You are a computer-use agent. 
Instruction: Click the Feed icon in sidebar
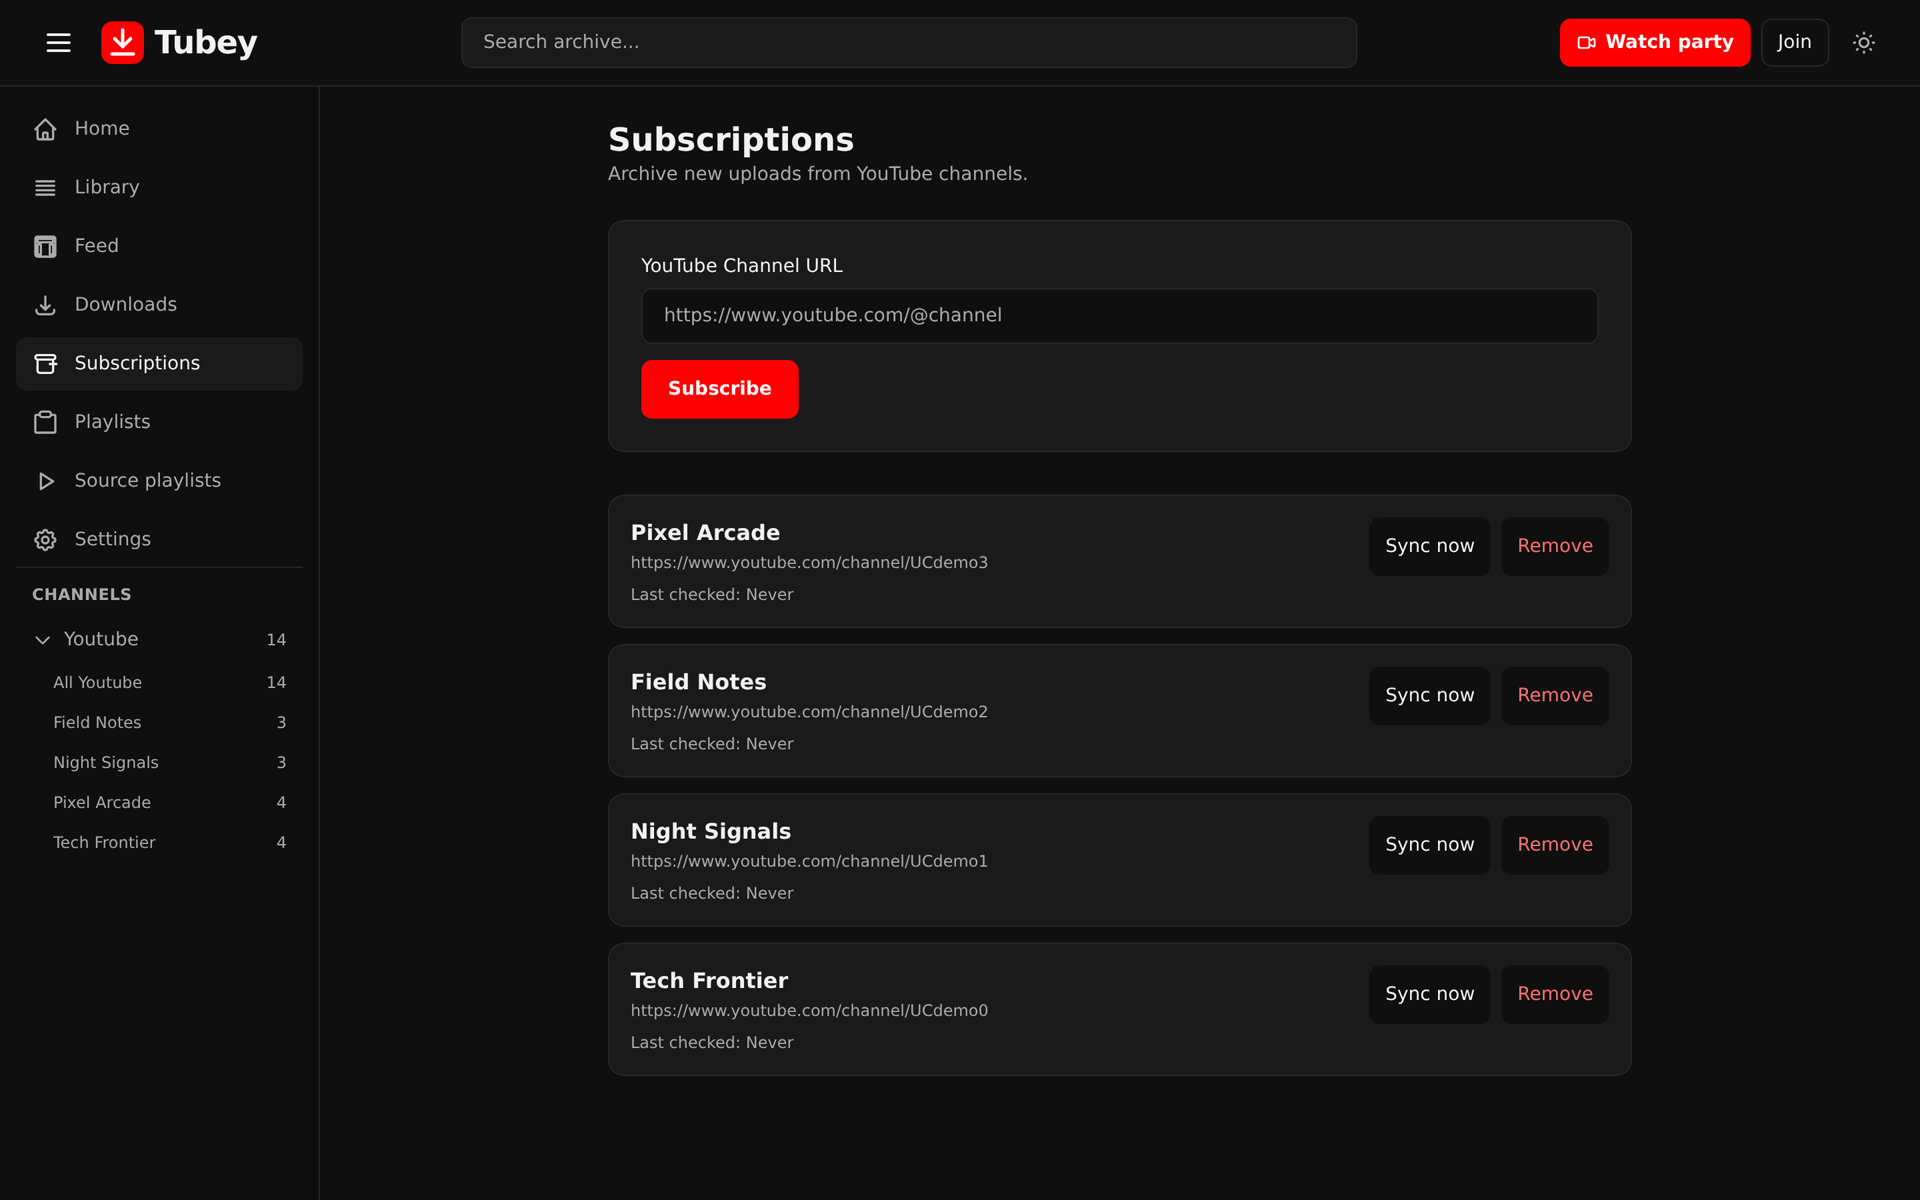[45, 246]
